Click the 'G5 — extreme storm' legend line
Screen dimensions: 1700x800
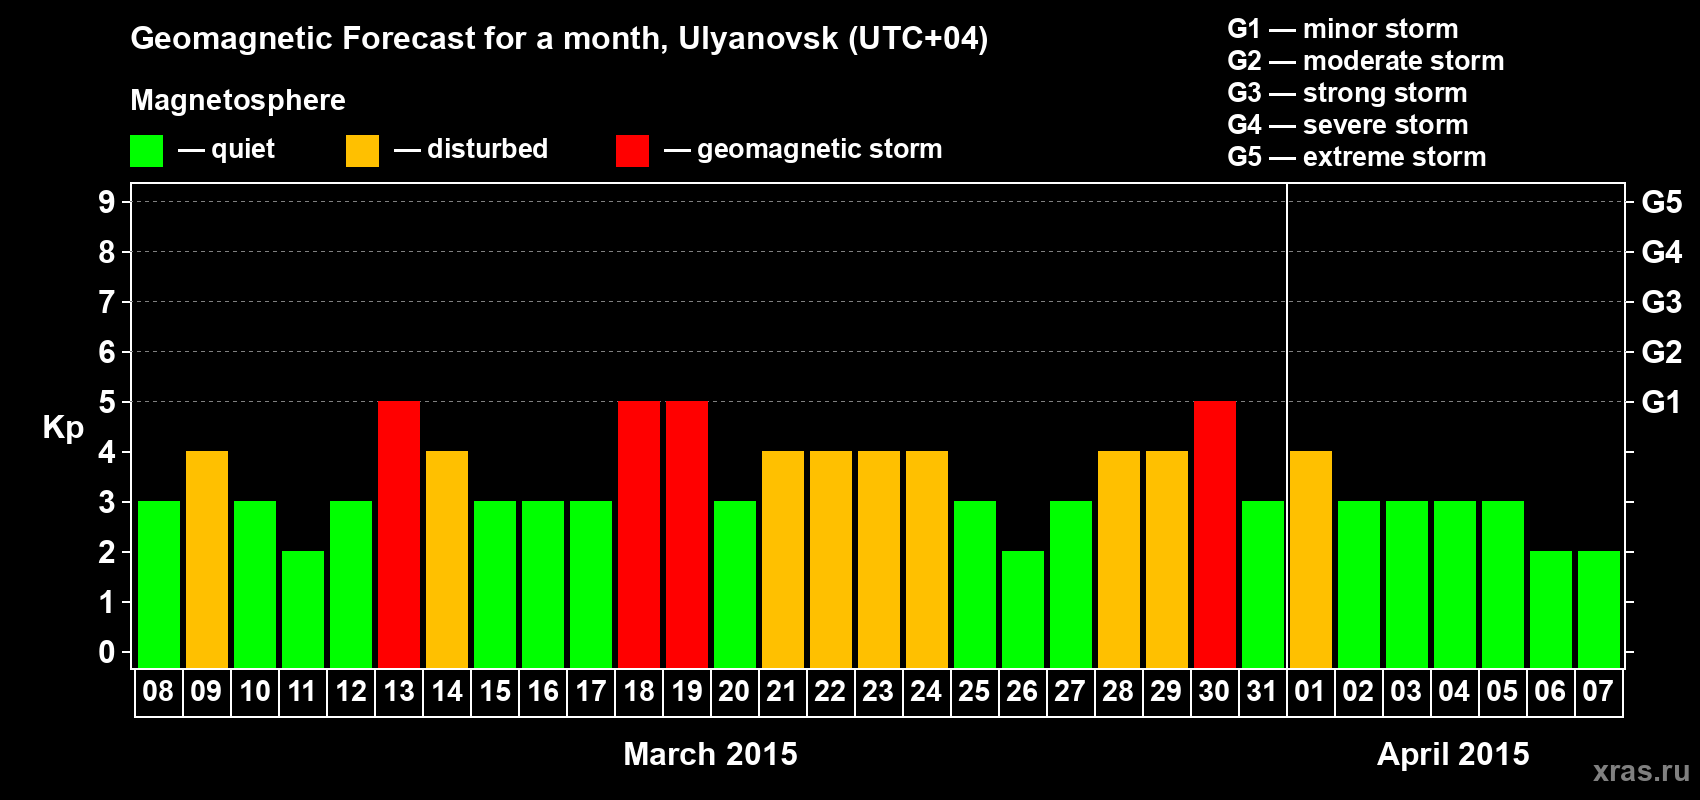1357,157
